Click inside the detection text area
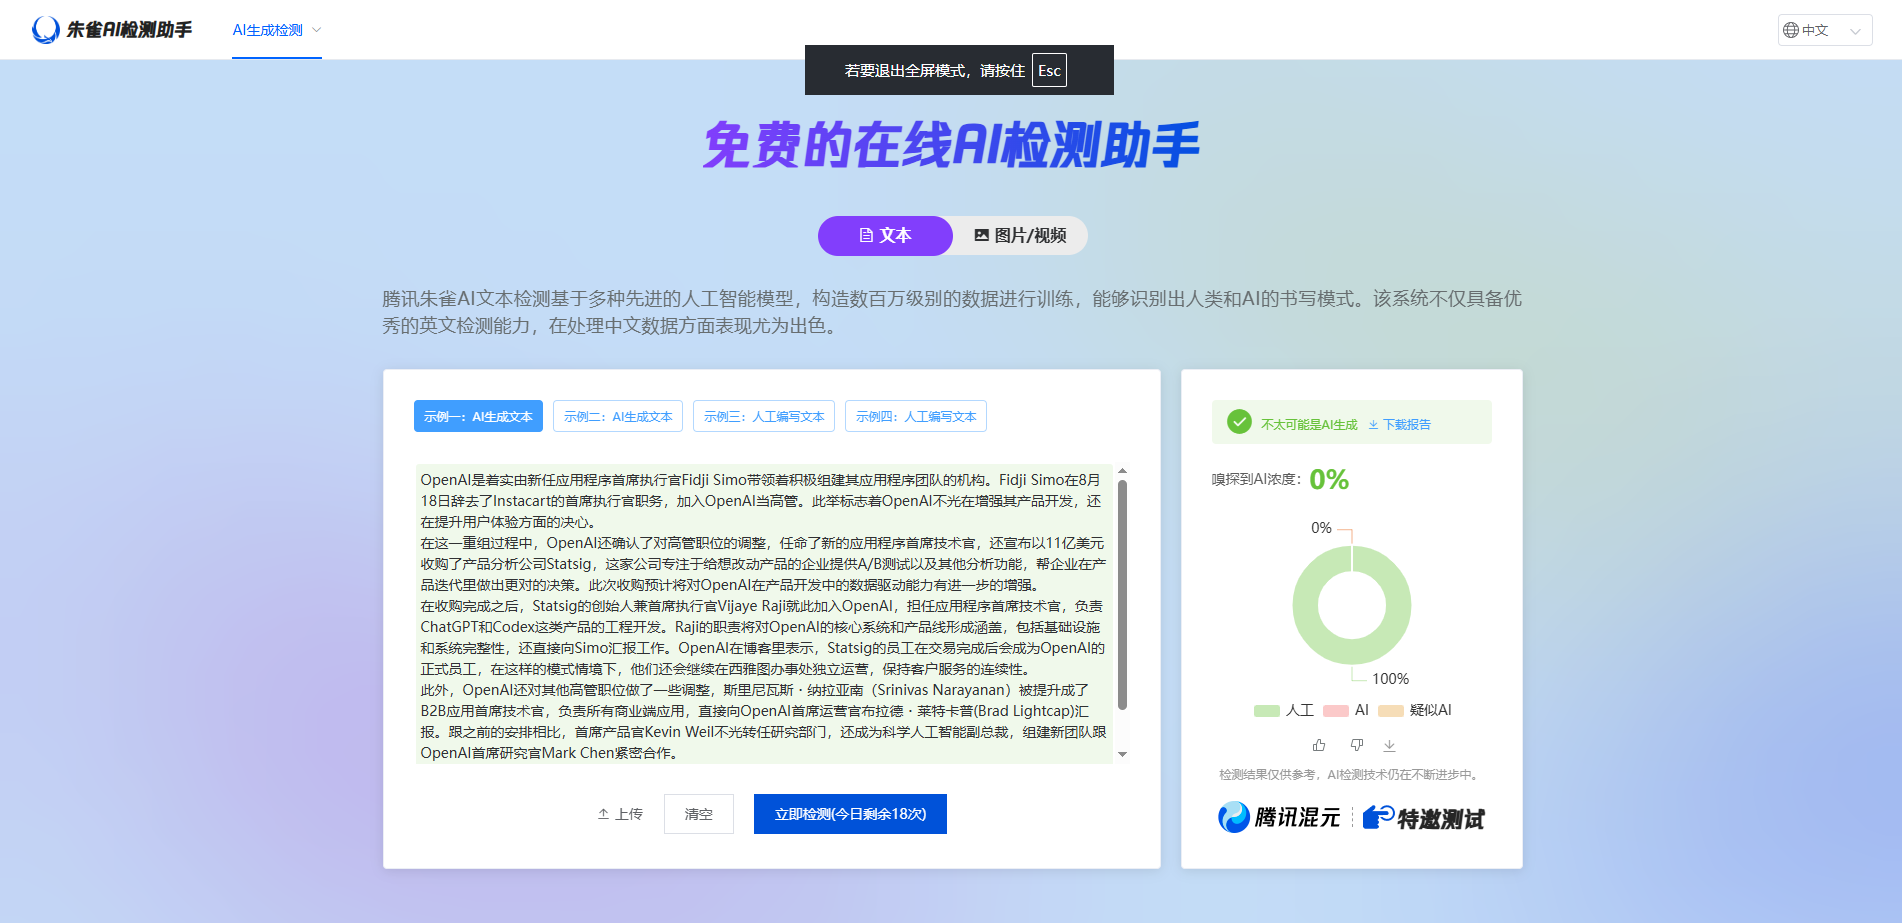The image size is (1902, 923). coord(764,614)
